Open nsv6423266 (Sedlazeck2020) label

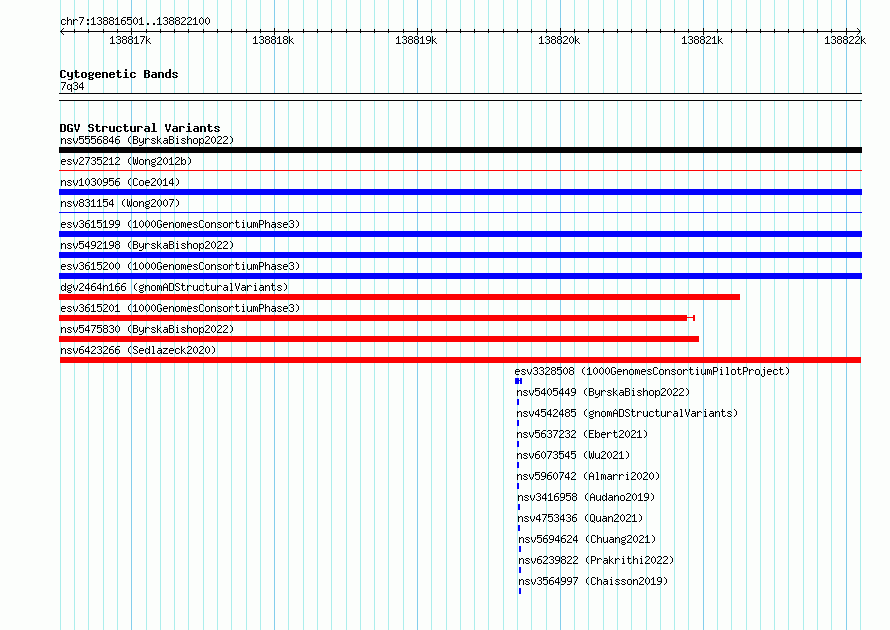(138, 350)
